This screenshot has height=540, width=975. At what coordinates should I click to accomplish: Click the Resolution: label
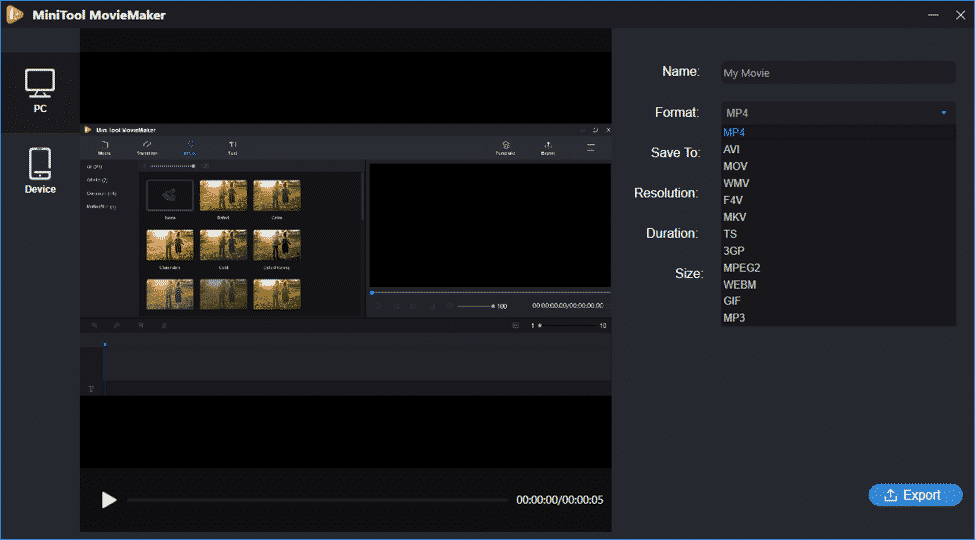tap(666, 193)
